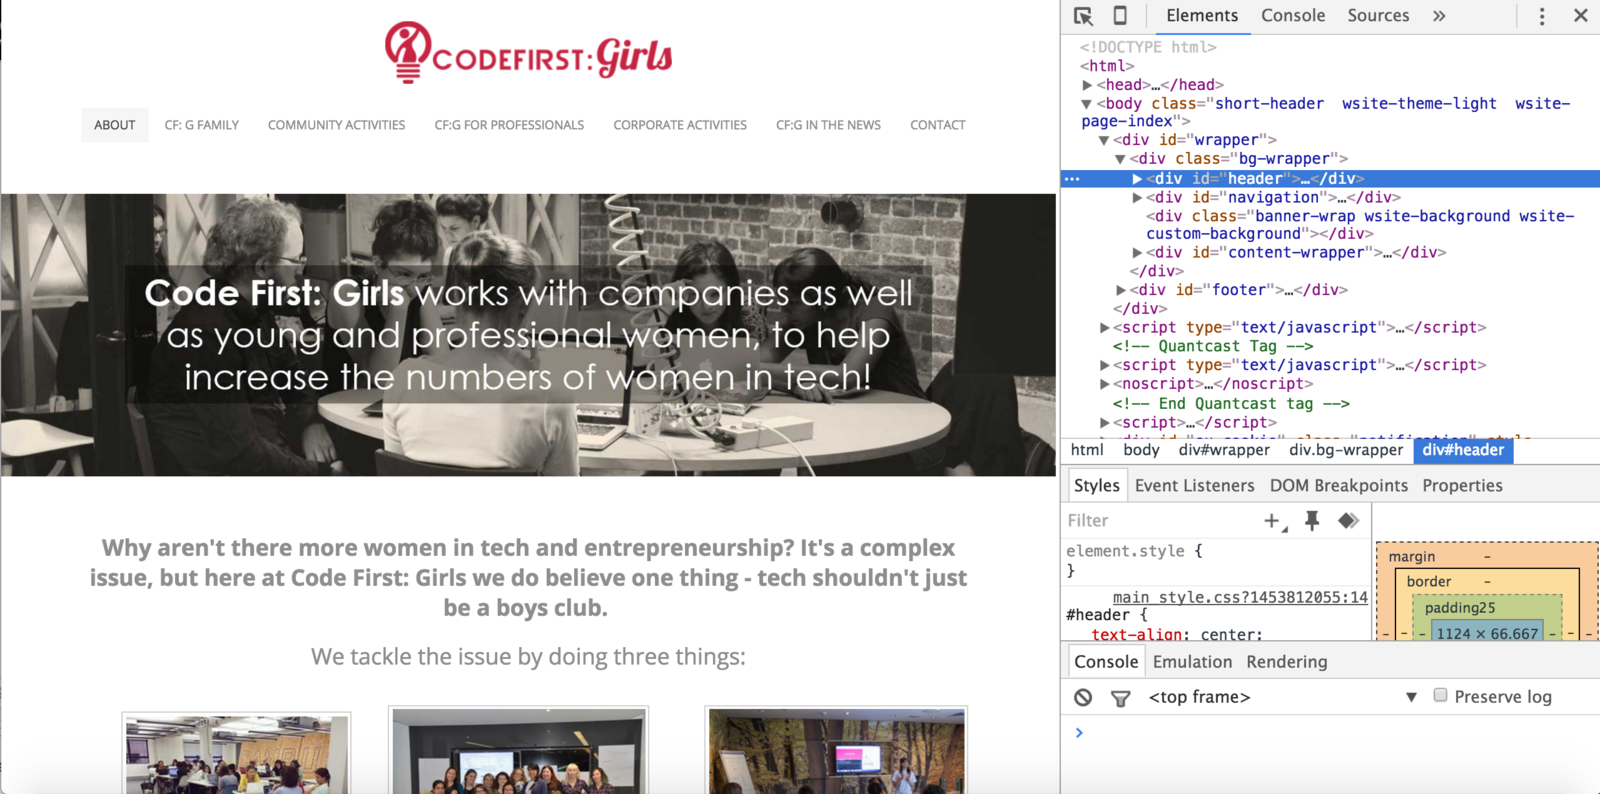Collapse the div#wrapper node

[1104, 141]
